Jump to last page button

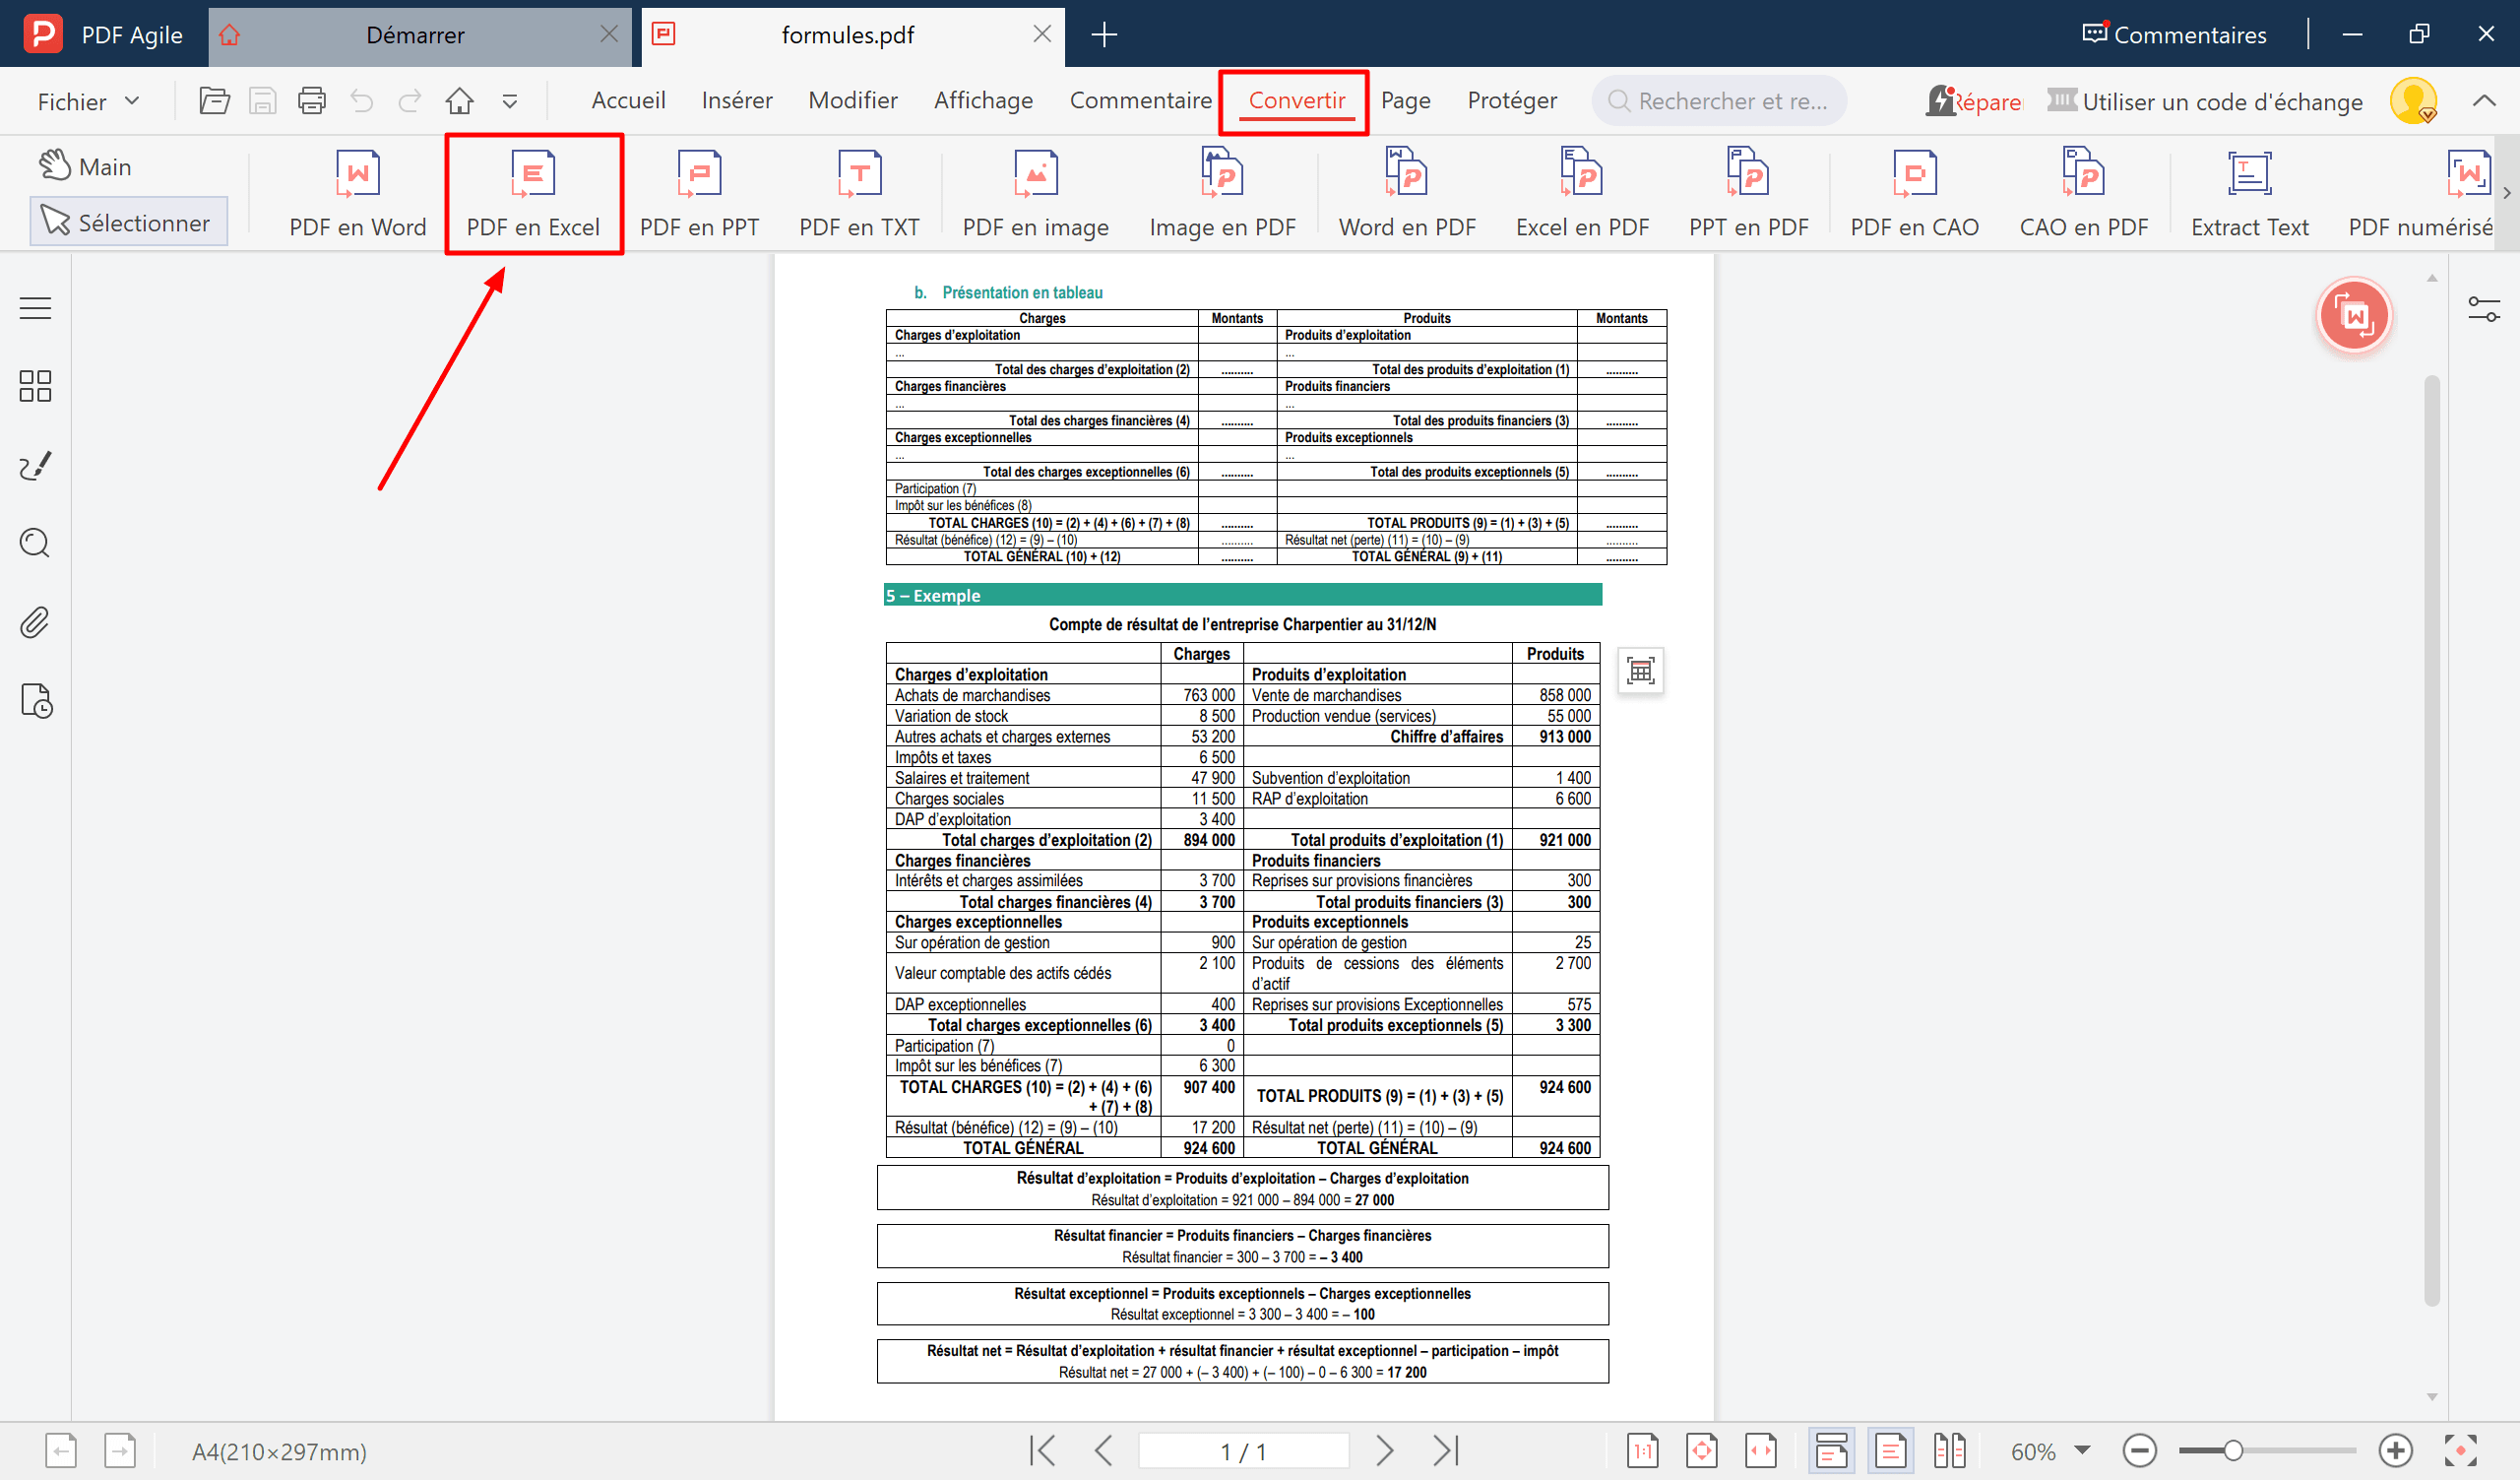[x=1446, y=1450]
